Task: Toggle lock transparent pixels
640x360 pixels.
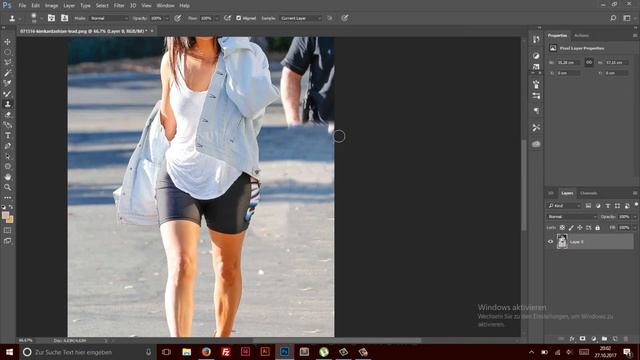Action: pyautogui.click(x=562, y=227)
